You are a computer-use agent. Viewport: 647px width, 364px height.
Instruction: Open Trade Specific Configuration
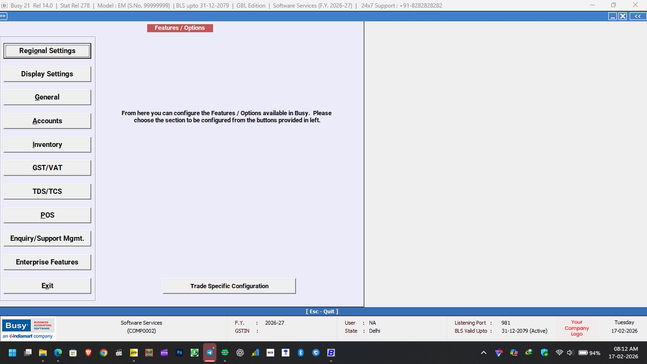(x=229, y=286)
